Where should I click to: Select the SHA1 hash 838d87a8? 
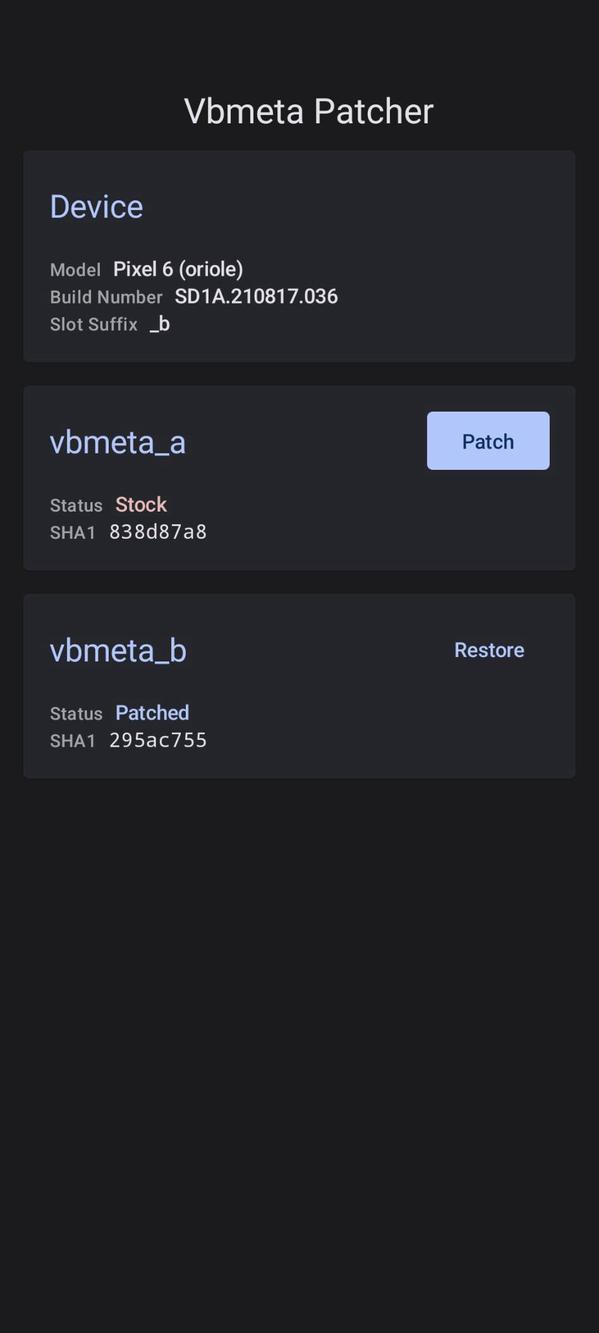[157, 532]
